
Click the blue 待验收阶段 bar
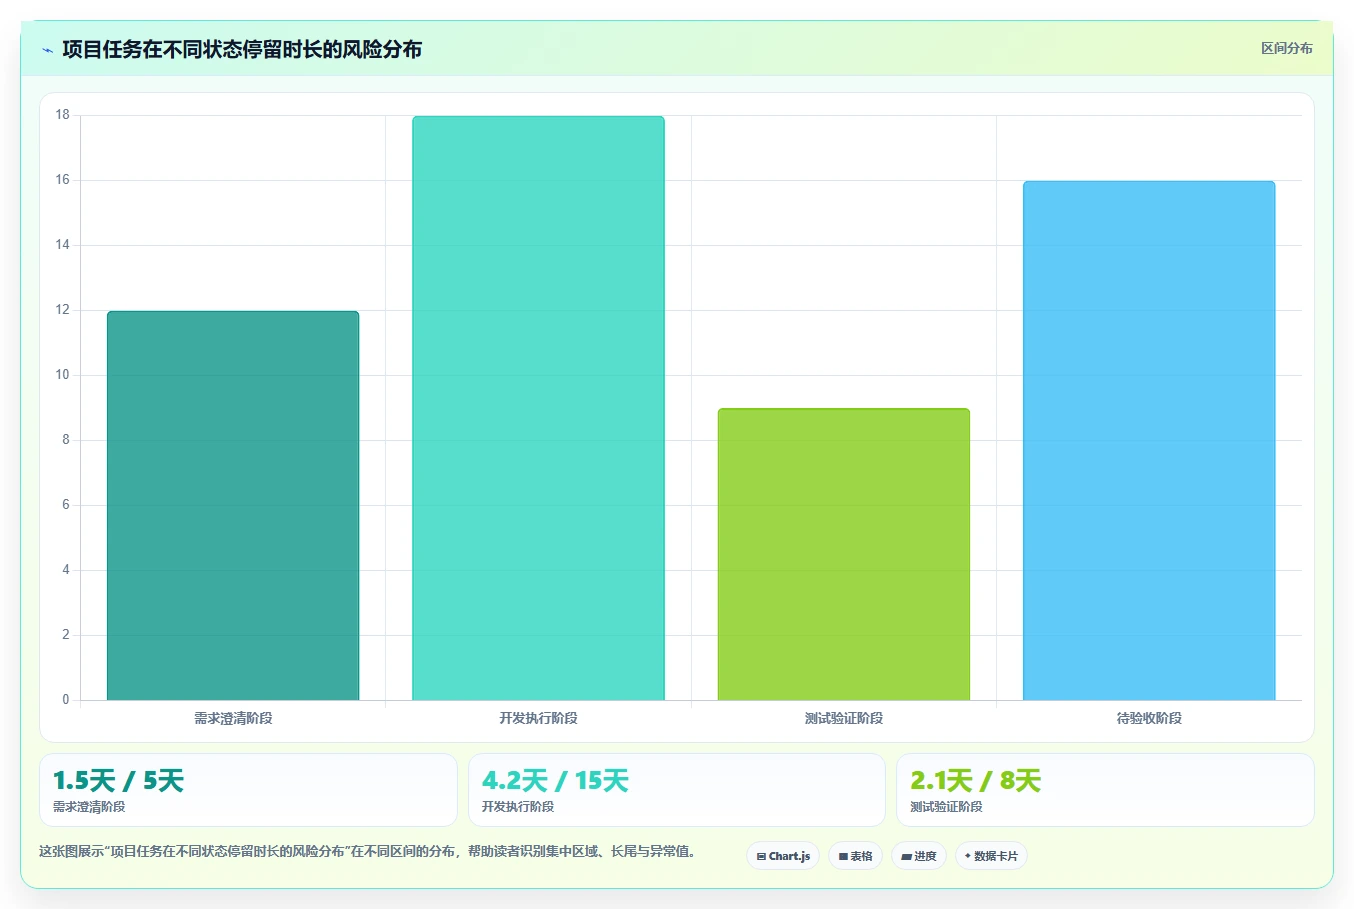[x=1149, y=441]
